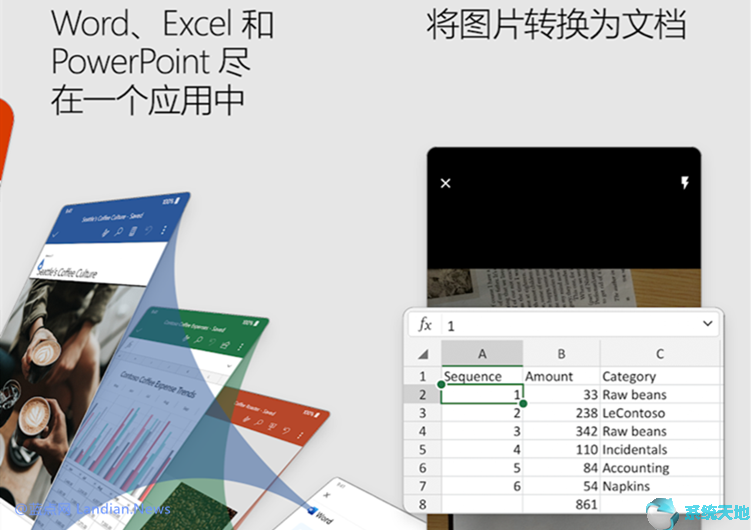Select the cell with amount 110
The height and width of the screenshot is (530, 751).
(x=561, y=449)
